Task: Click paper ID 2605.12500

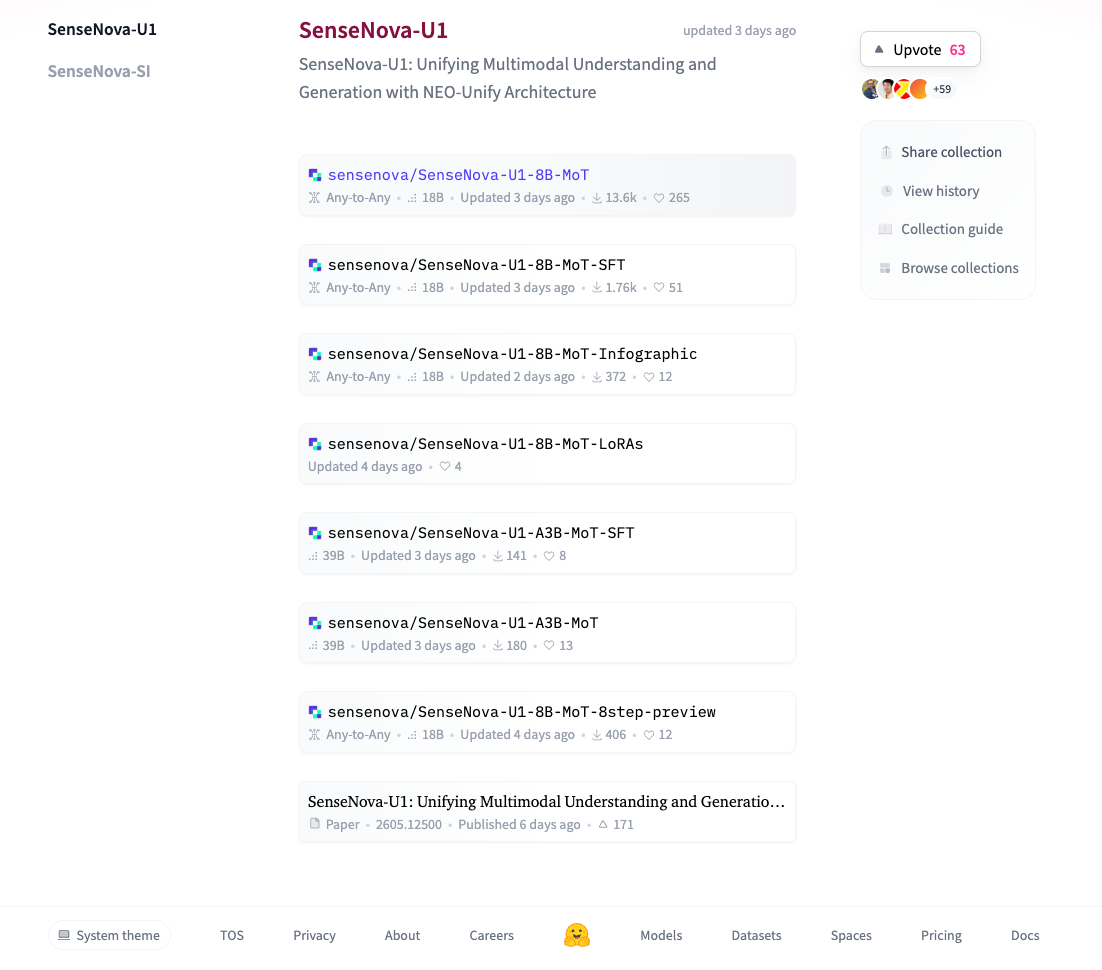Action: 408,824
